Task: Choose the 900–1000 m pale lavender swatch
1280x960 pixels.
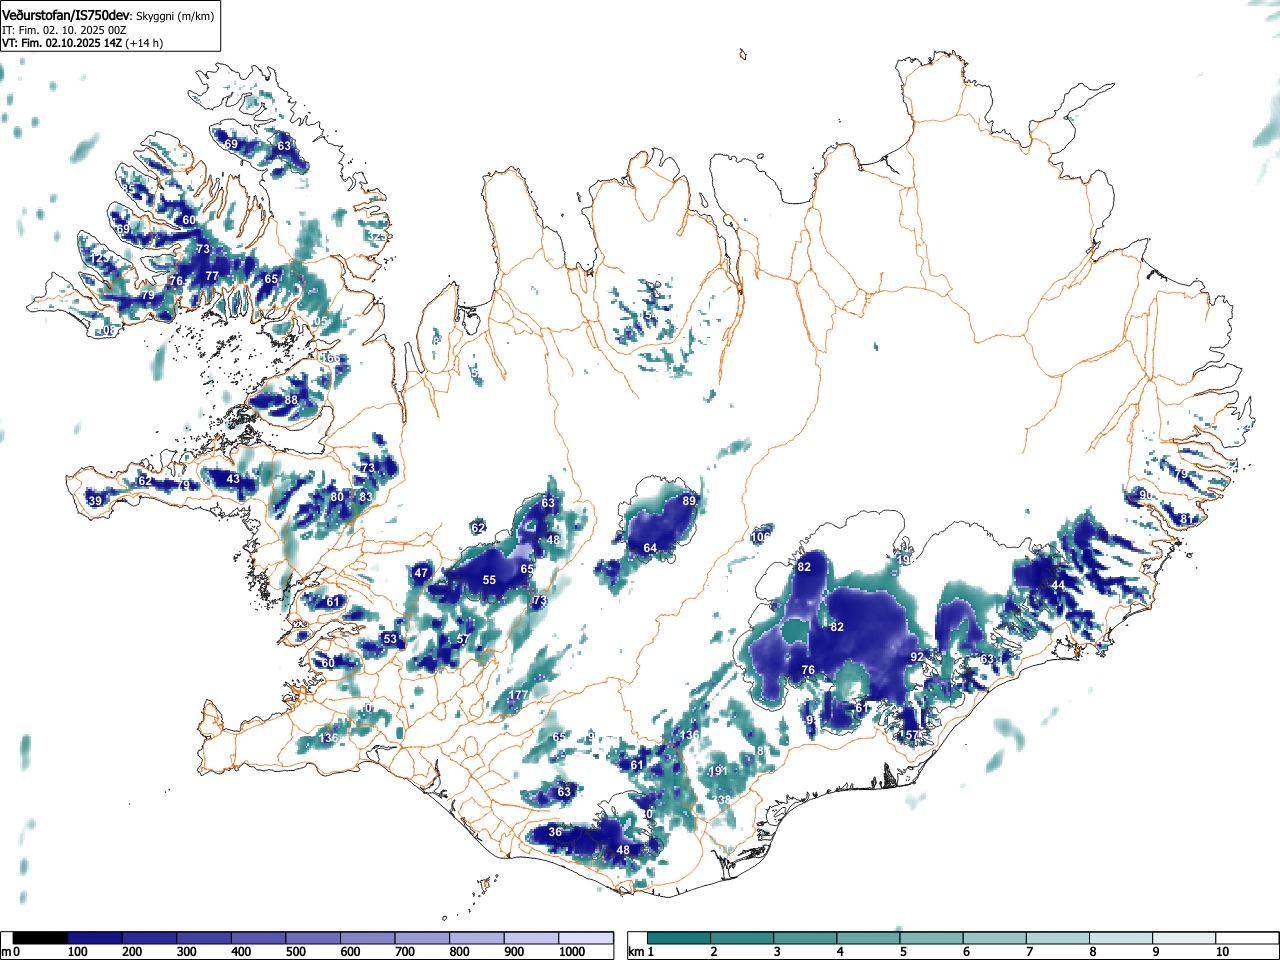Action: click(x=531, y=938)
